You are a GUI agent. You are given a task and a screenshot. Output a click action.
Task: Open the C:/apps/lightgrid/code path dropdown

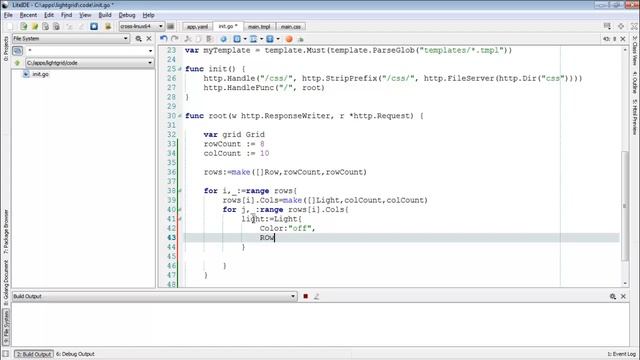point(90,63)
